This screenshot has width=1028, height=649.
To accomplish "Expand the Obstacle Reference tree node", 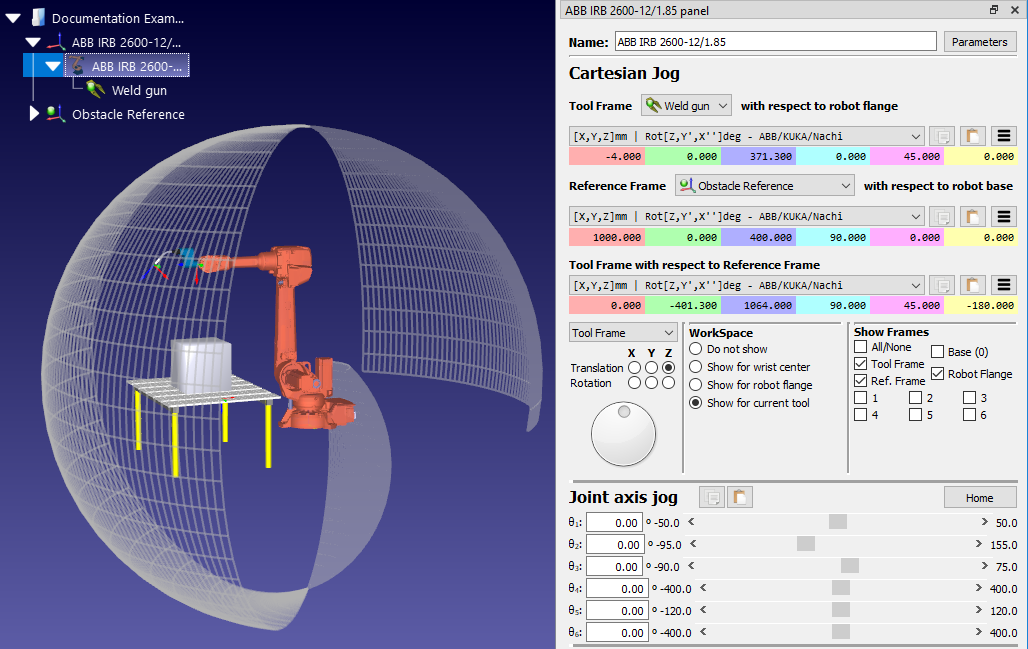I will coord(34,114).
